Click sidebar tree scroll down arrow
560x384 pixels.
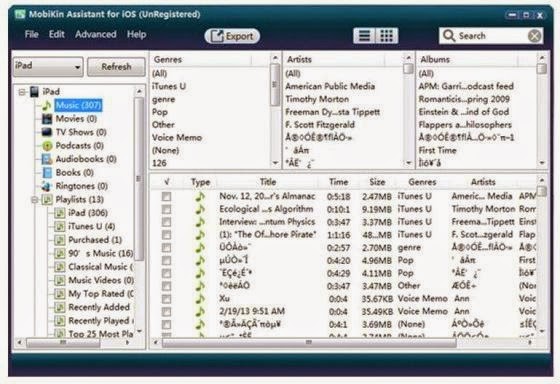(x=139, y=331)
